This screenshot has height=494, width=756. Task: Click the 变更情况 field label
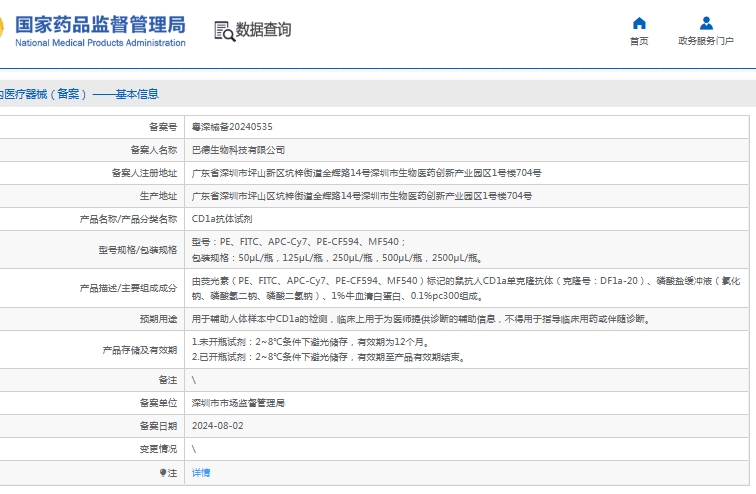(x=159, y=449)
